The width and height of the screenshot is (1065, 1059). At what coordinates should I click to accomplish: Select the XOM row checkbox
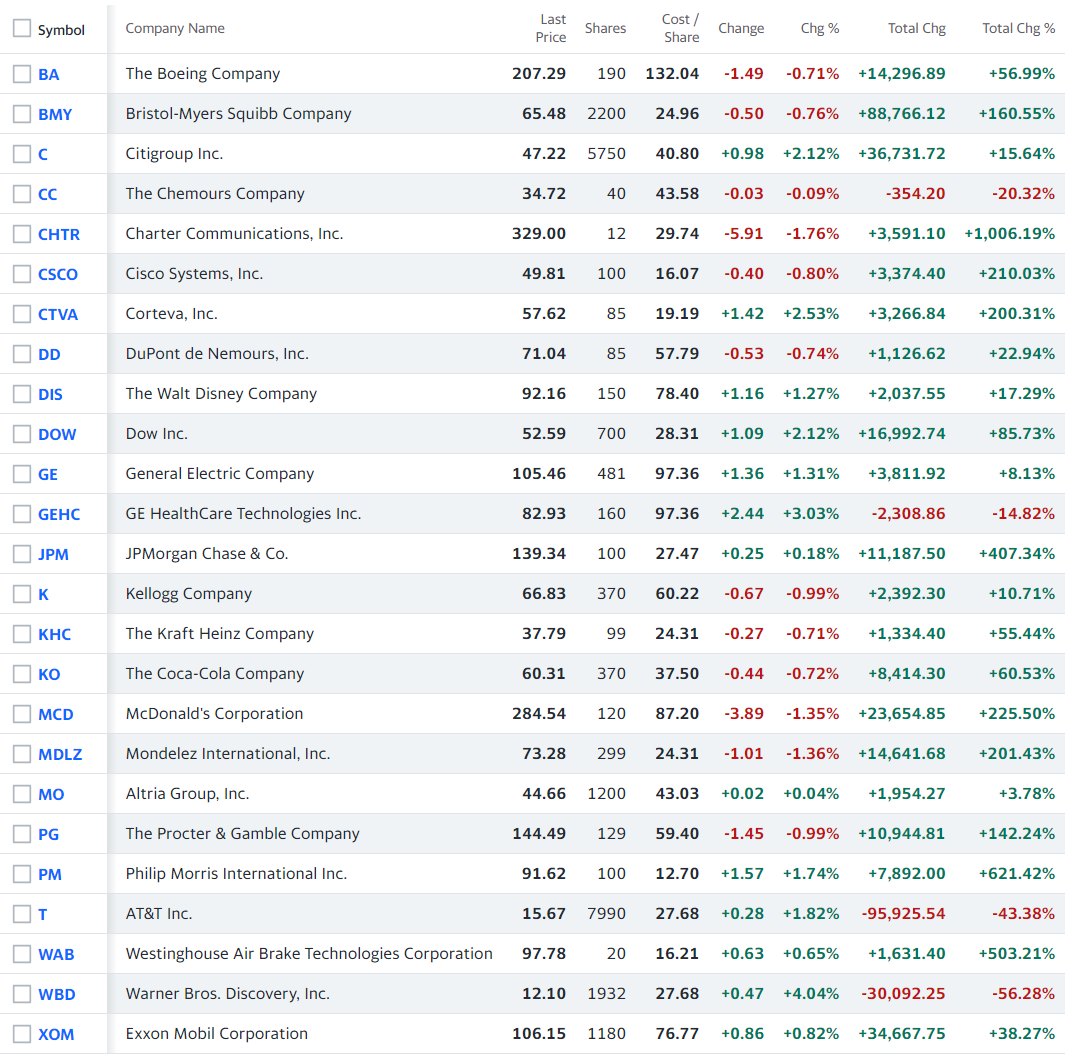(22, 1034)
